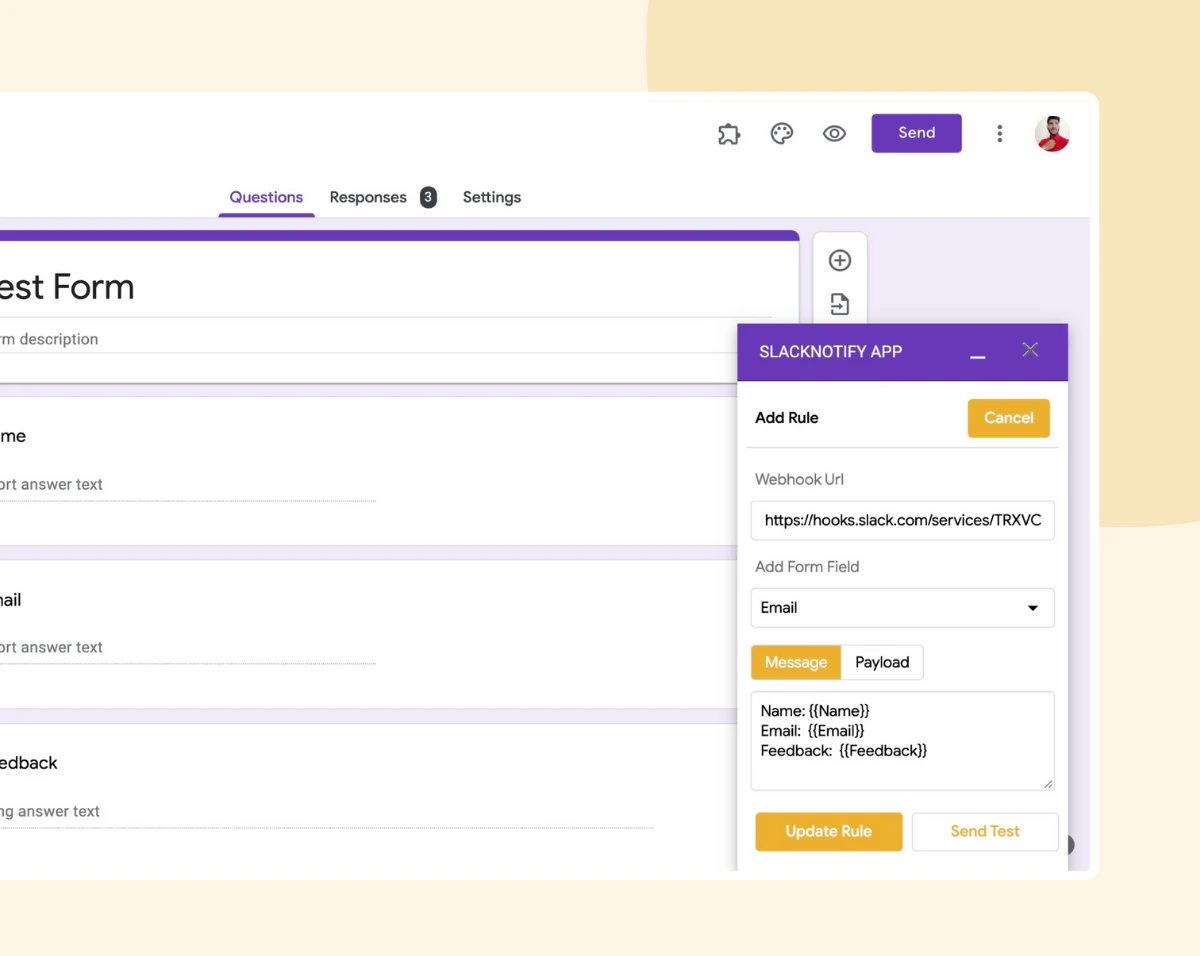Click the import questions icon
The image size is (1200, 956).
point(840,304)
